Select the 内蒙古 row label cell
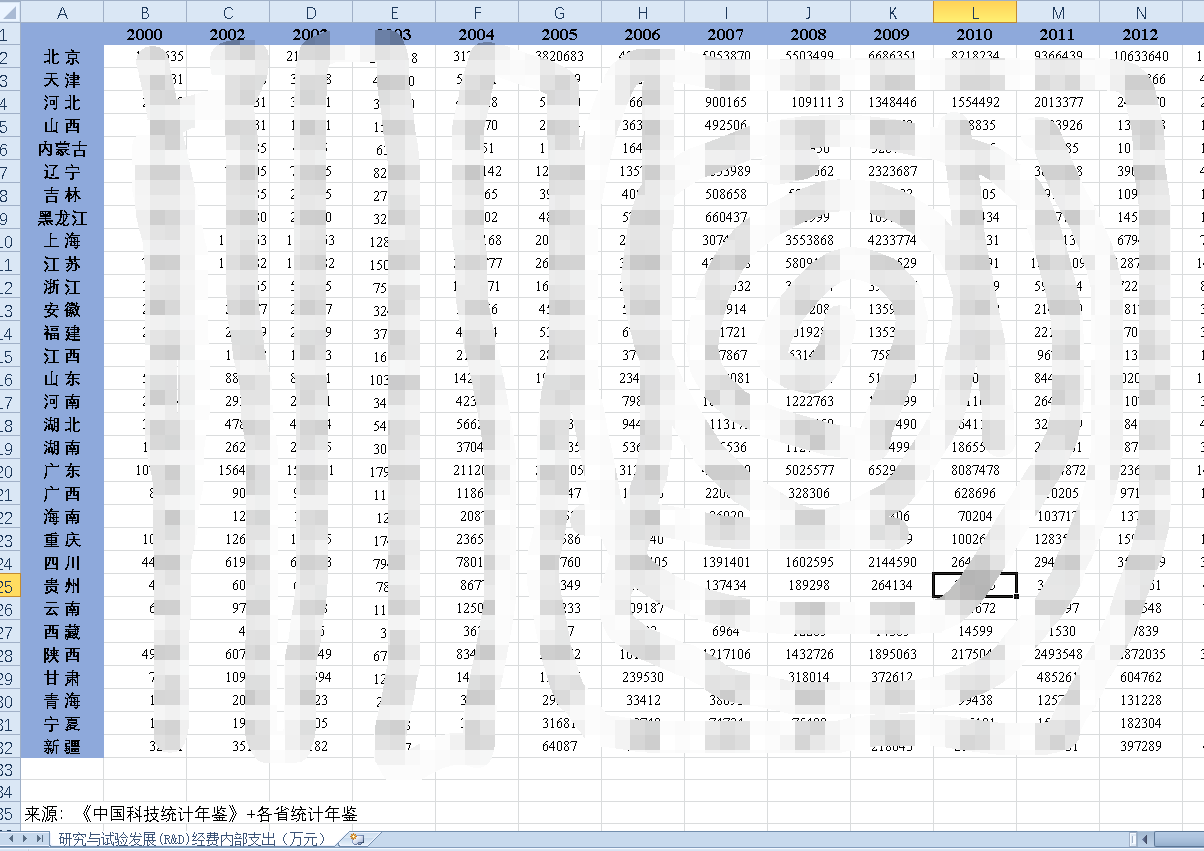This screenshot has width=1204, height=851. [62, 149]
